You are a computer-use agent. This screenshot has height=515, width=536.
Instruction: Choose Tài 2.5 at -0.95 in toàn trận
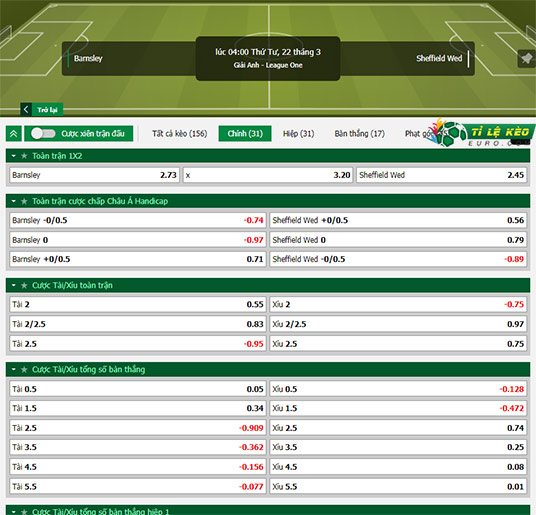(138, 344)
